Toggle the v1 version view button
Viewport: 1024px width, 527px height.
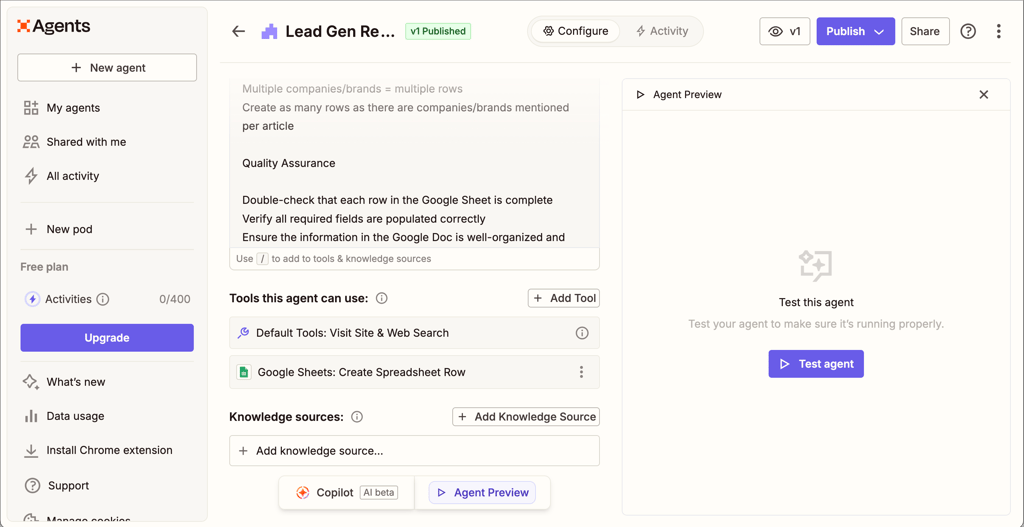coord(784,31)
